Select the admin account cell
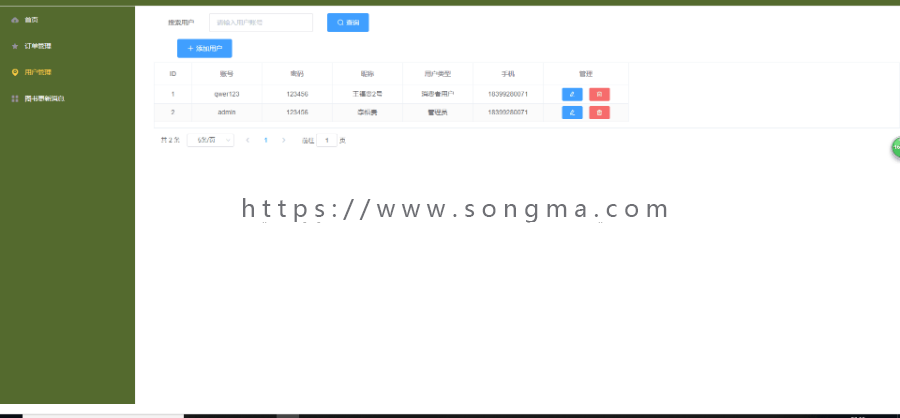This screenshot has height=418, width=900. (227, 113)
